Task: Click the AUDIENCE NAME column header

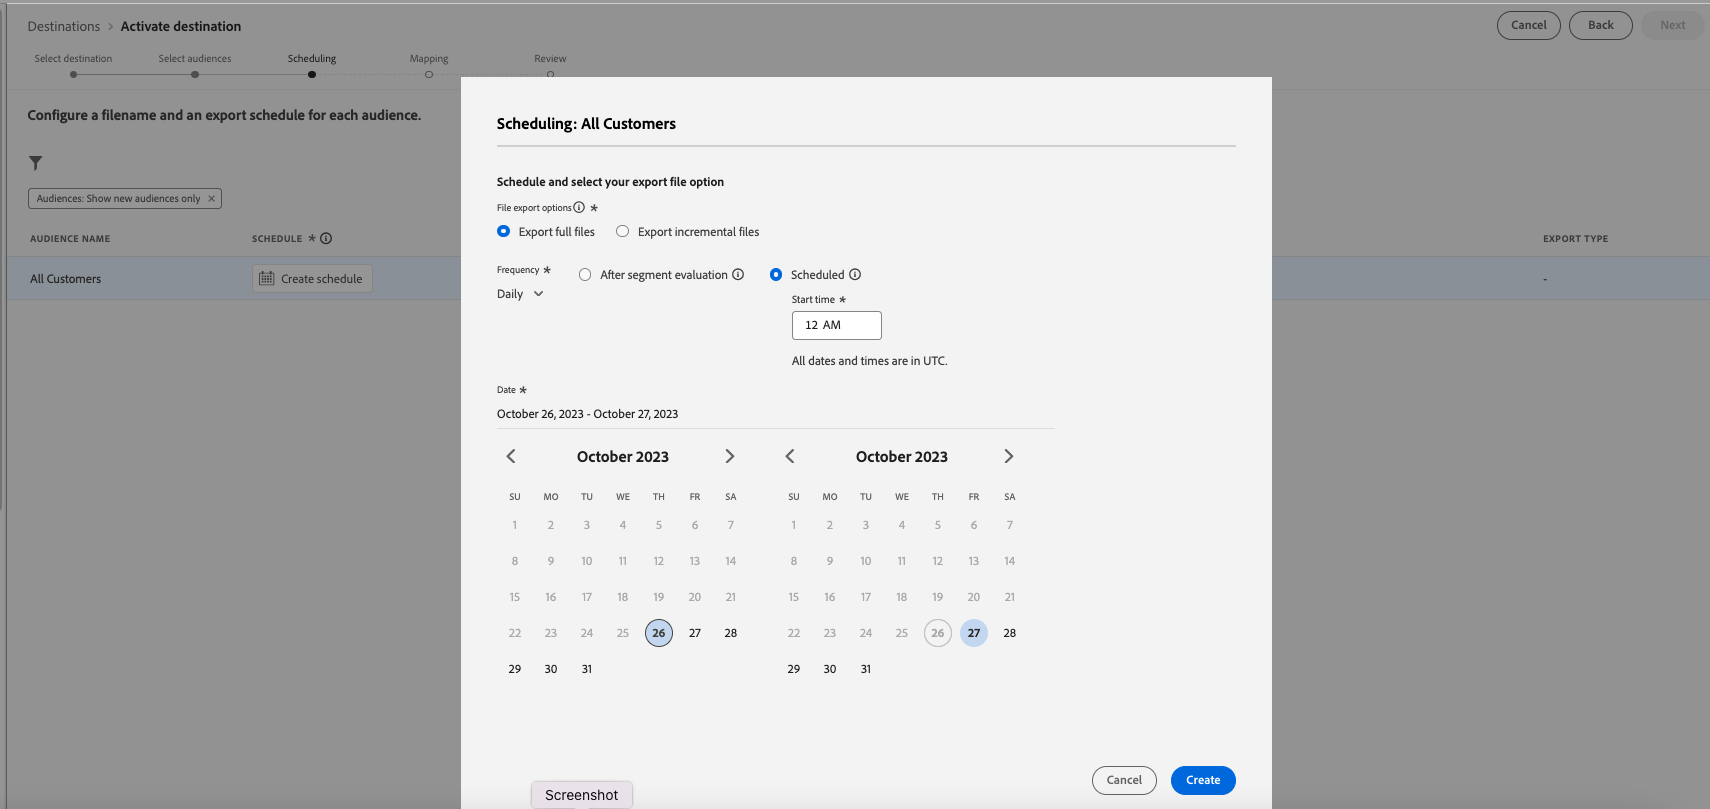Action: [70, 239]
